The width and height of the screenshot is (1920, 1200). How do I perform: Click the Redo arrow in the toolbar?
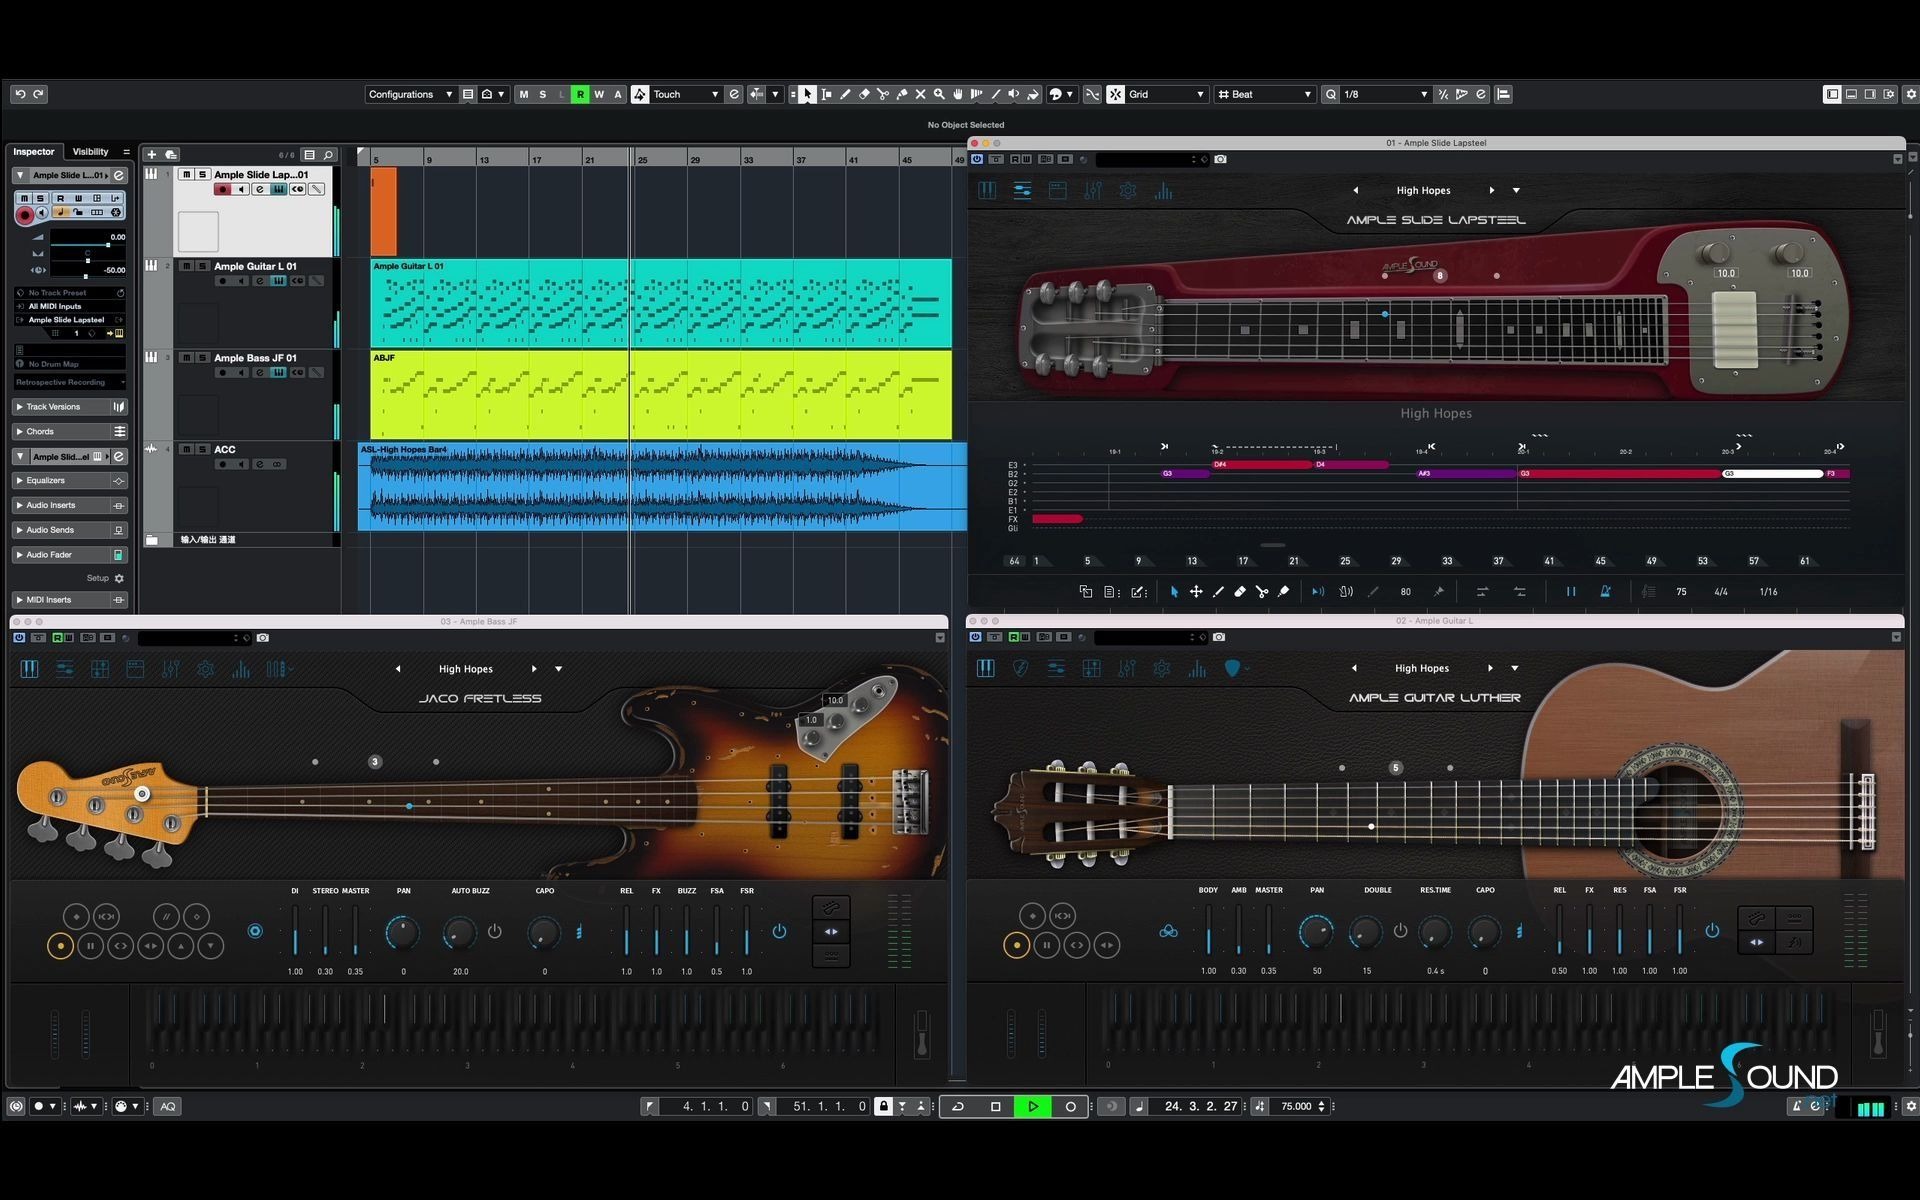tap(39, 94)
